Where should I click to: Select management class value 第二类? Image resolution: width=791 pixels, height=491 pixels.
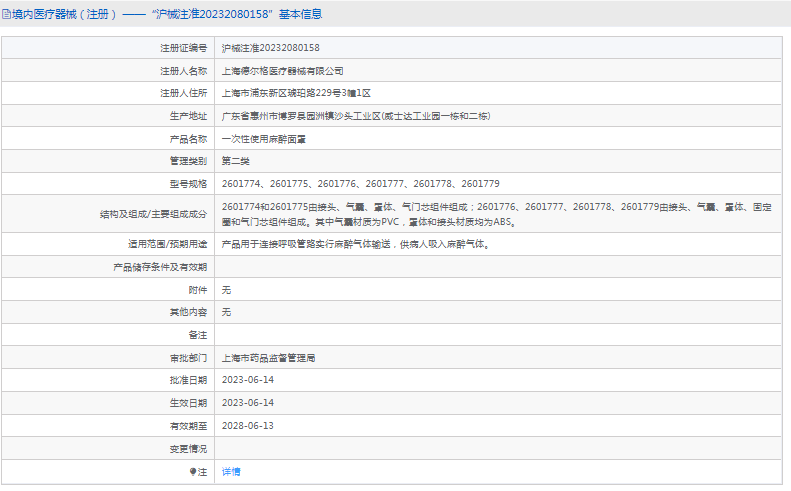pyautogui.click(x=236, y=161)
